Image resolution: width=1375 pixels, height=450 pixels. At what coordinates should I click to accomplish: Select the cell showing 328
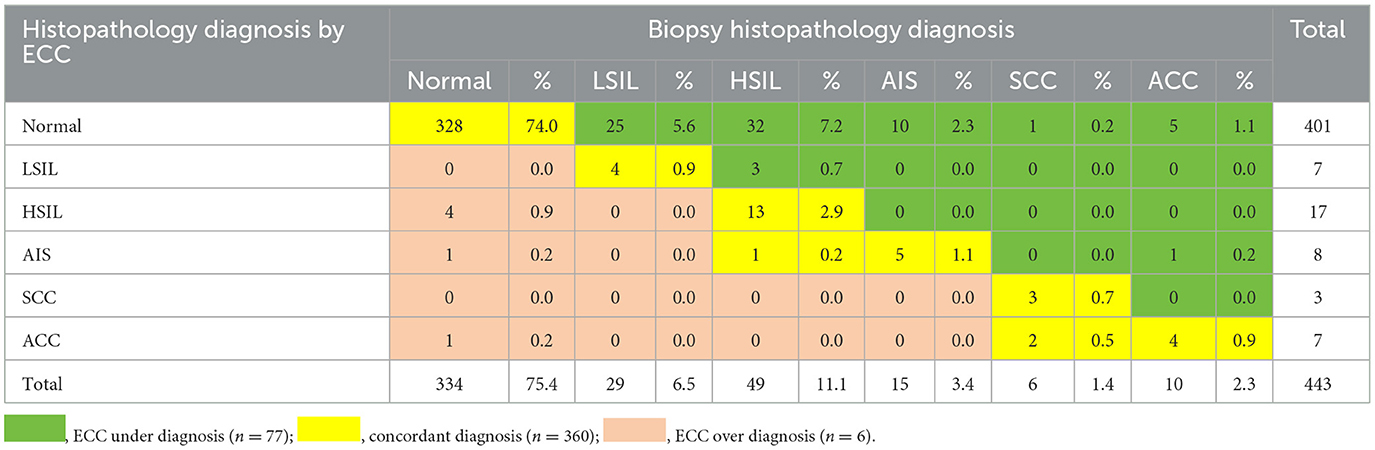450,127
